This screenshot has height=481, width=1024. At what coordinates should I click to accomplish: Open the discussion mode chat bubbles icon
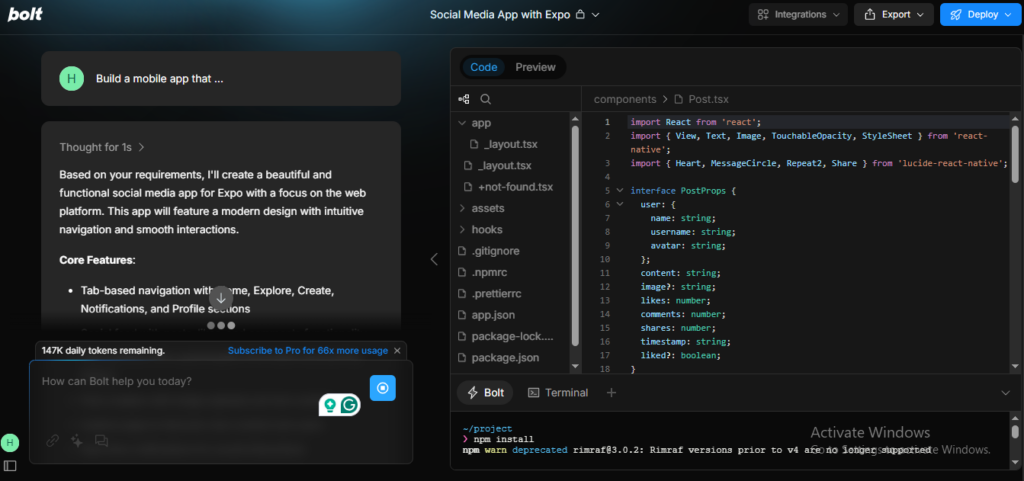(x=101, y=440)
